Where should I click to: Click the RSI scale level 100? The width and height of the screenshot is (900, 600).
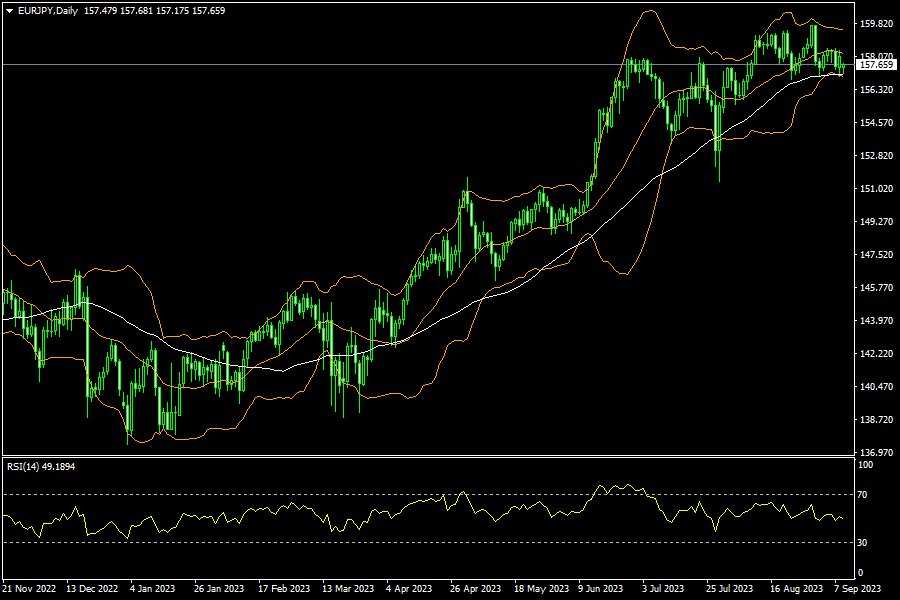pyautogui.click(x=865, y=464)
